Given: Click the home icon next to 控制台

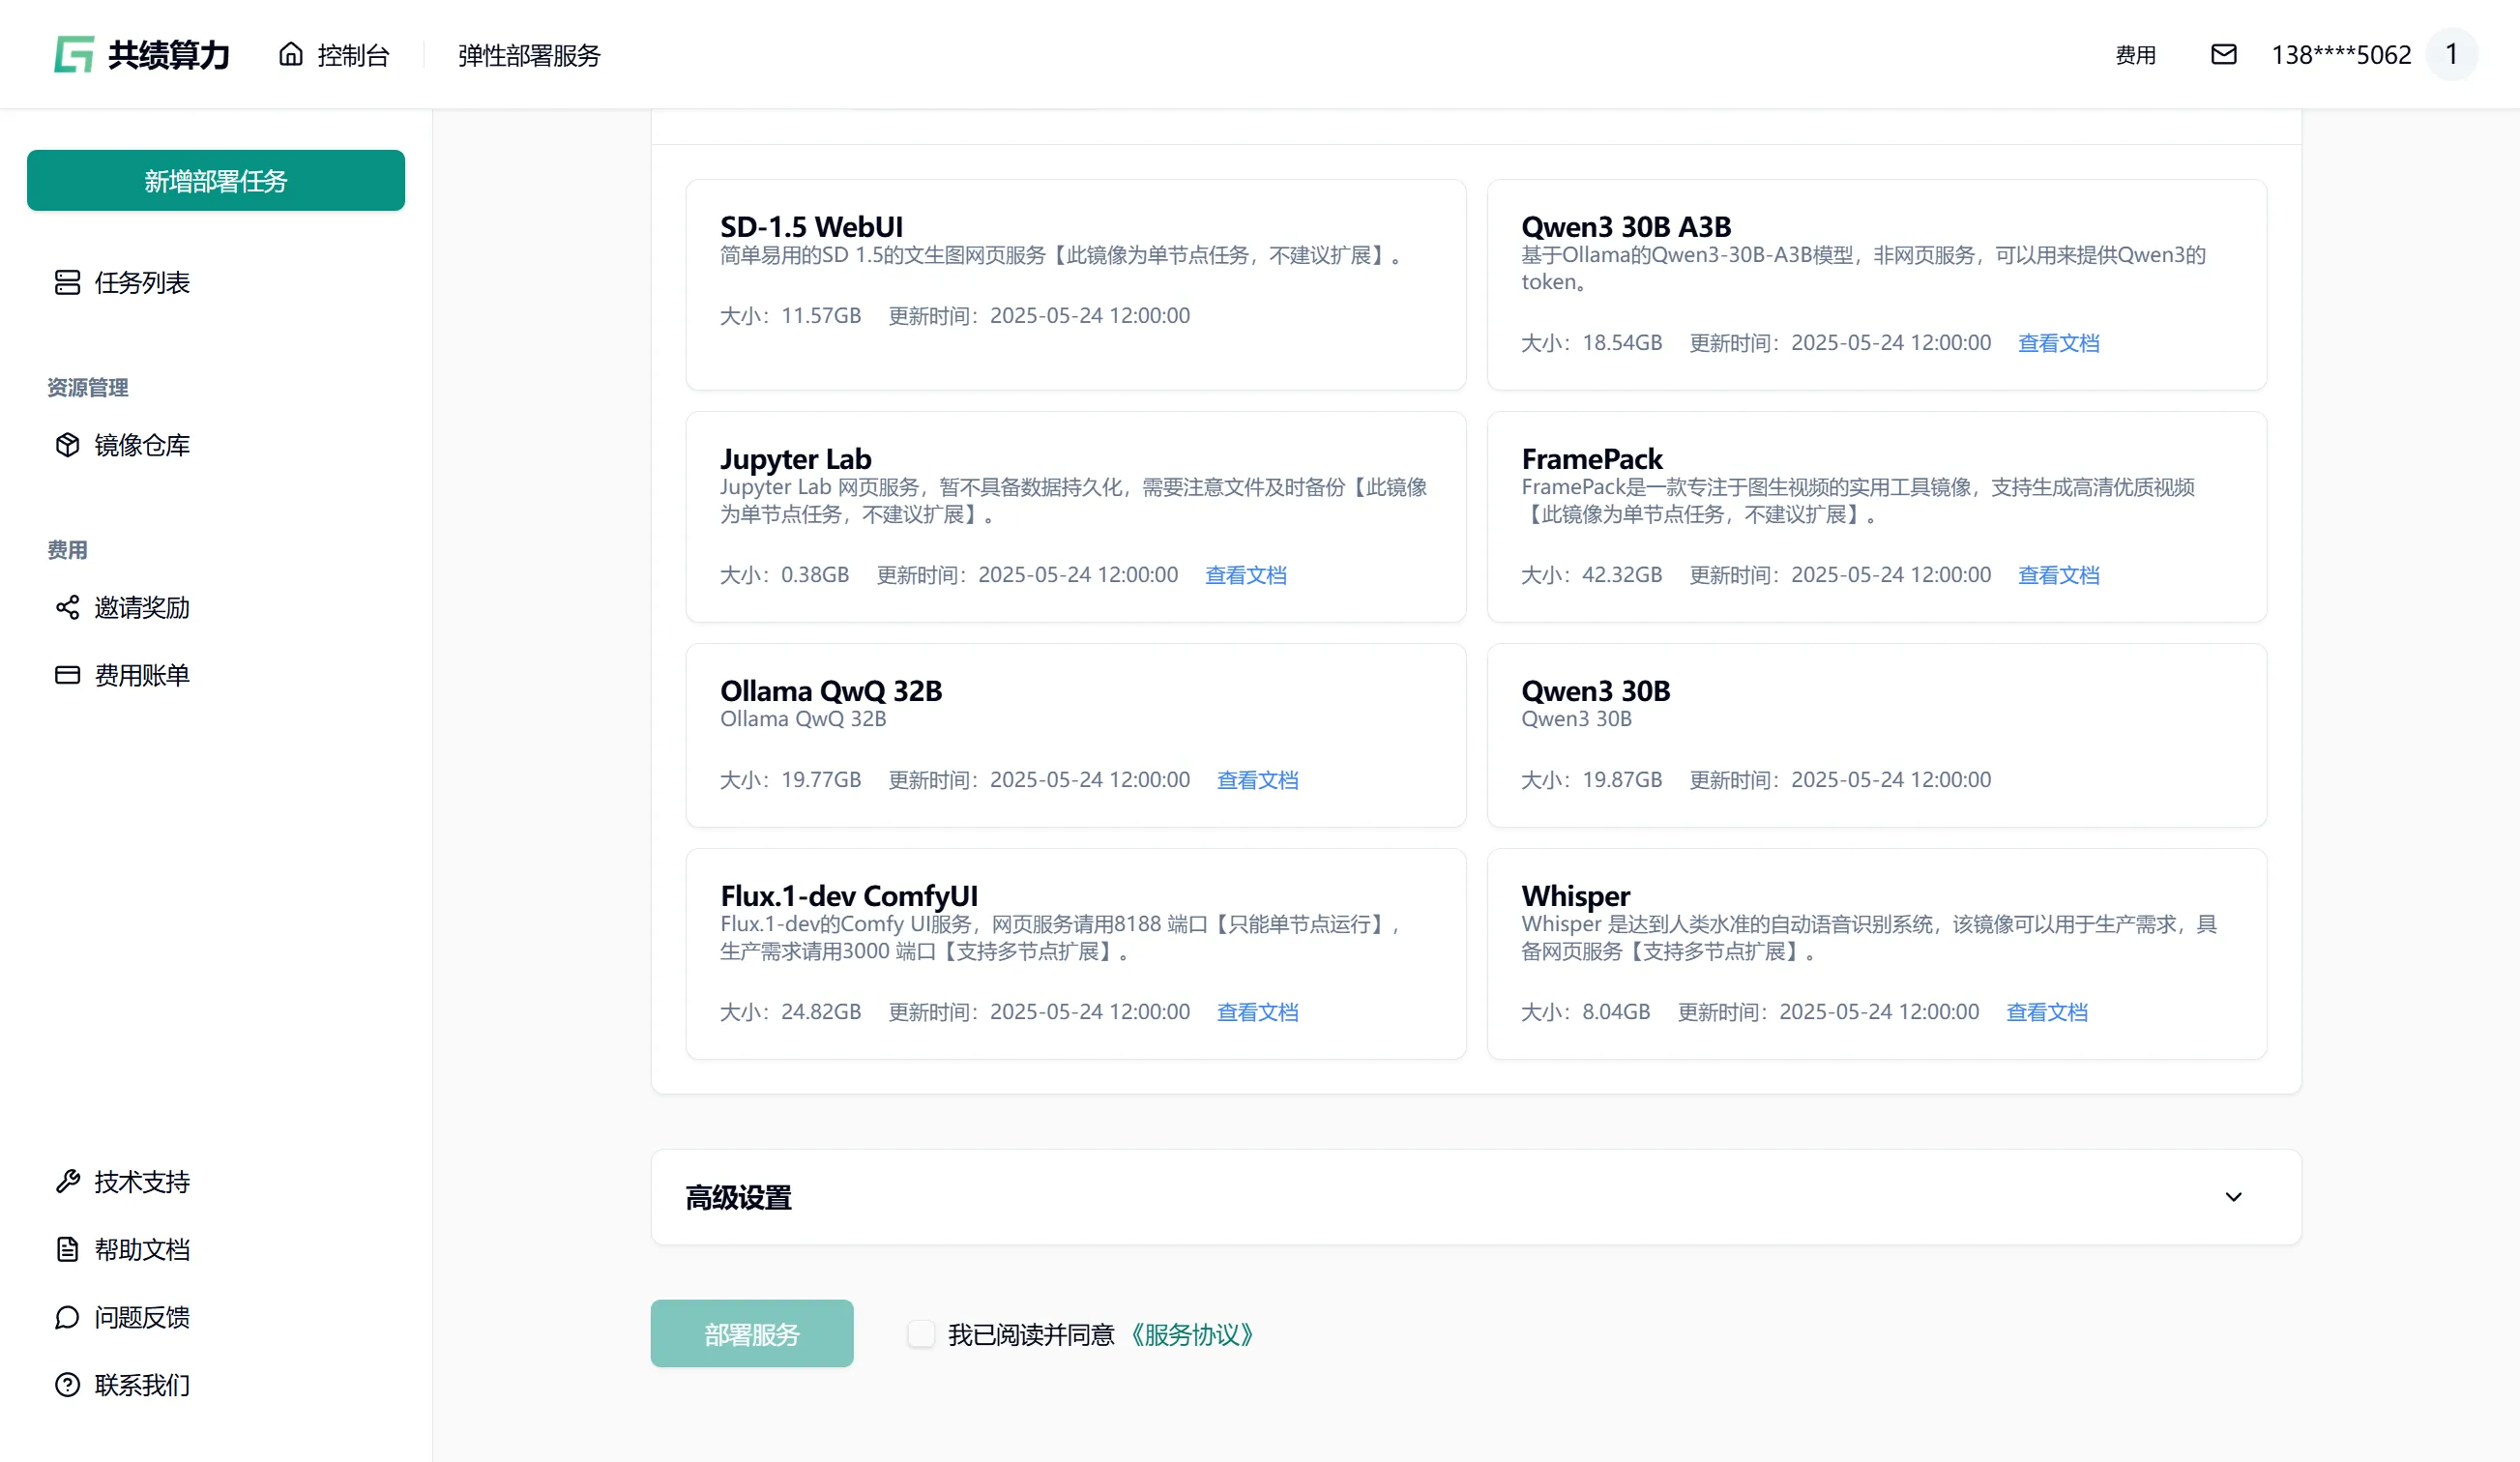Looking at the screenshot, I should (x=290, y=54).
